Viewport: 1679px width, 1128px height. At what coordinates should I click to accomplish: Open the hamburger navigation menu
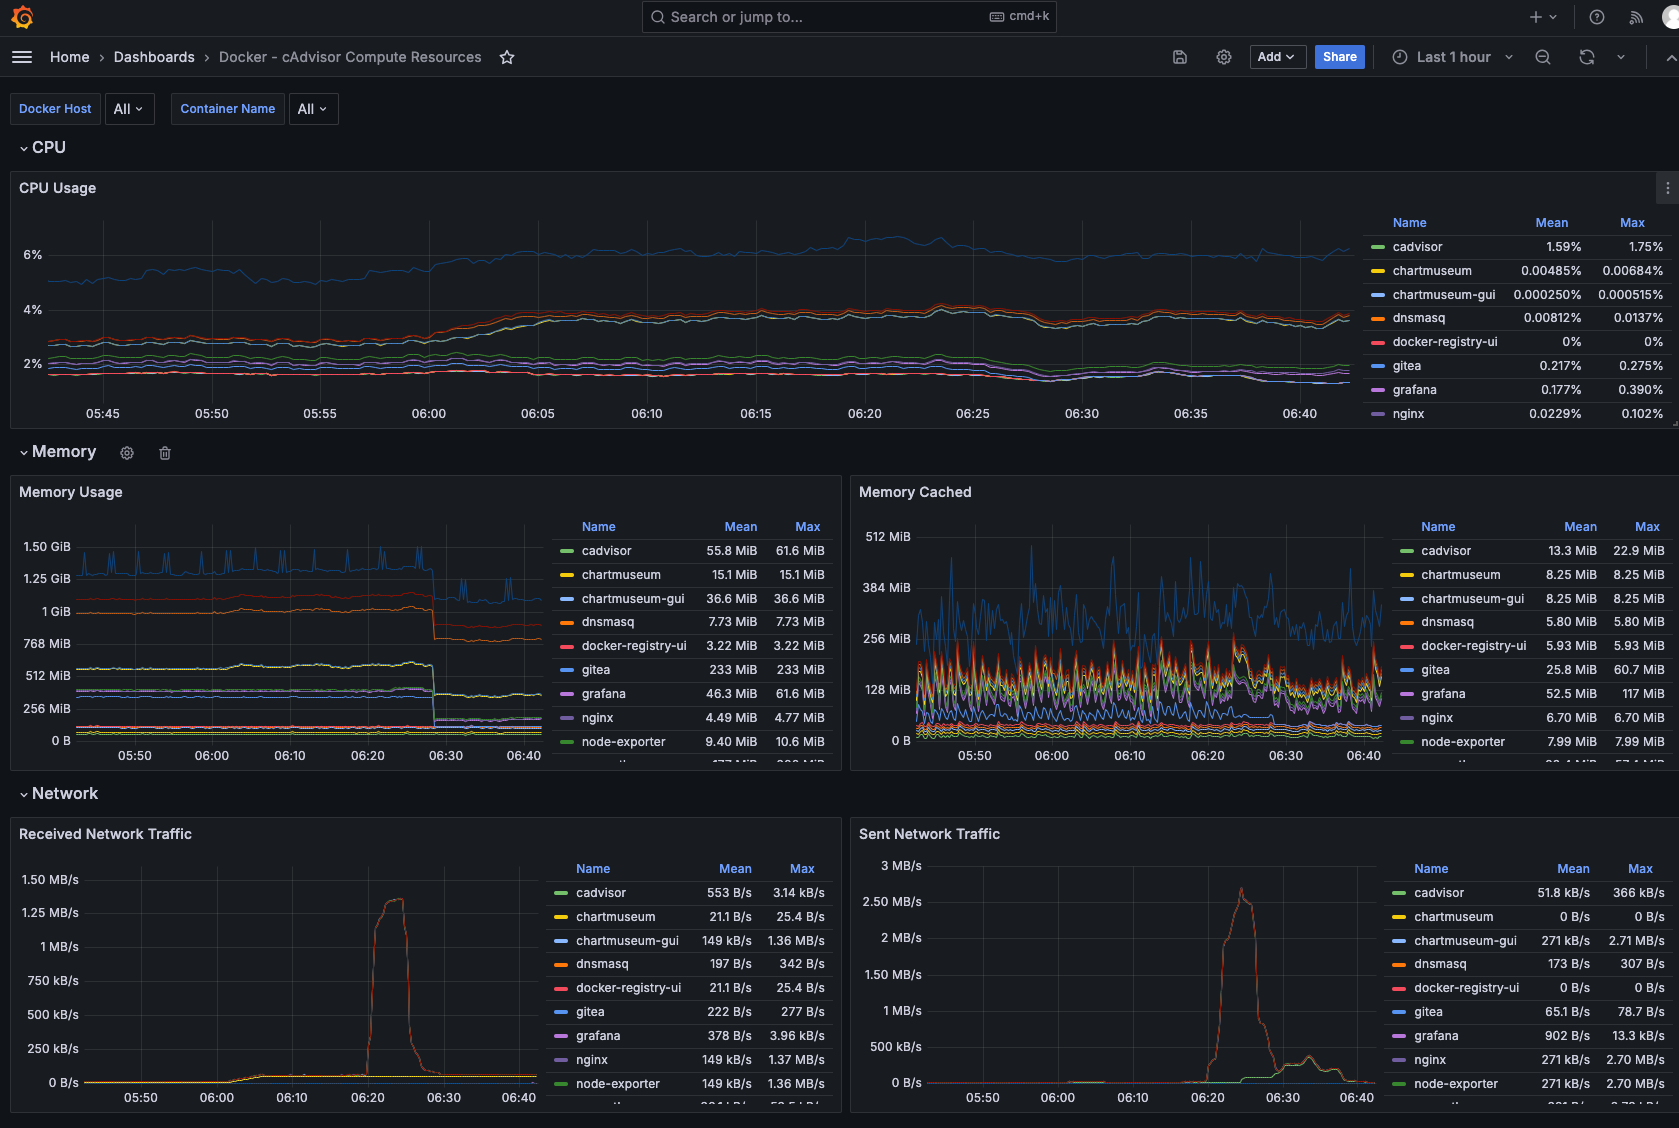click(x=22, y=57)
